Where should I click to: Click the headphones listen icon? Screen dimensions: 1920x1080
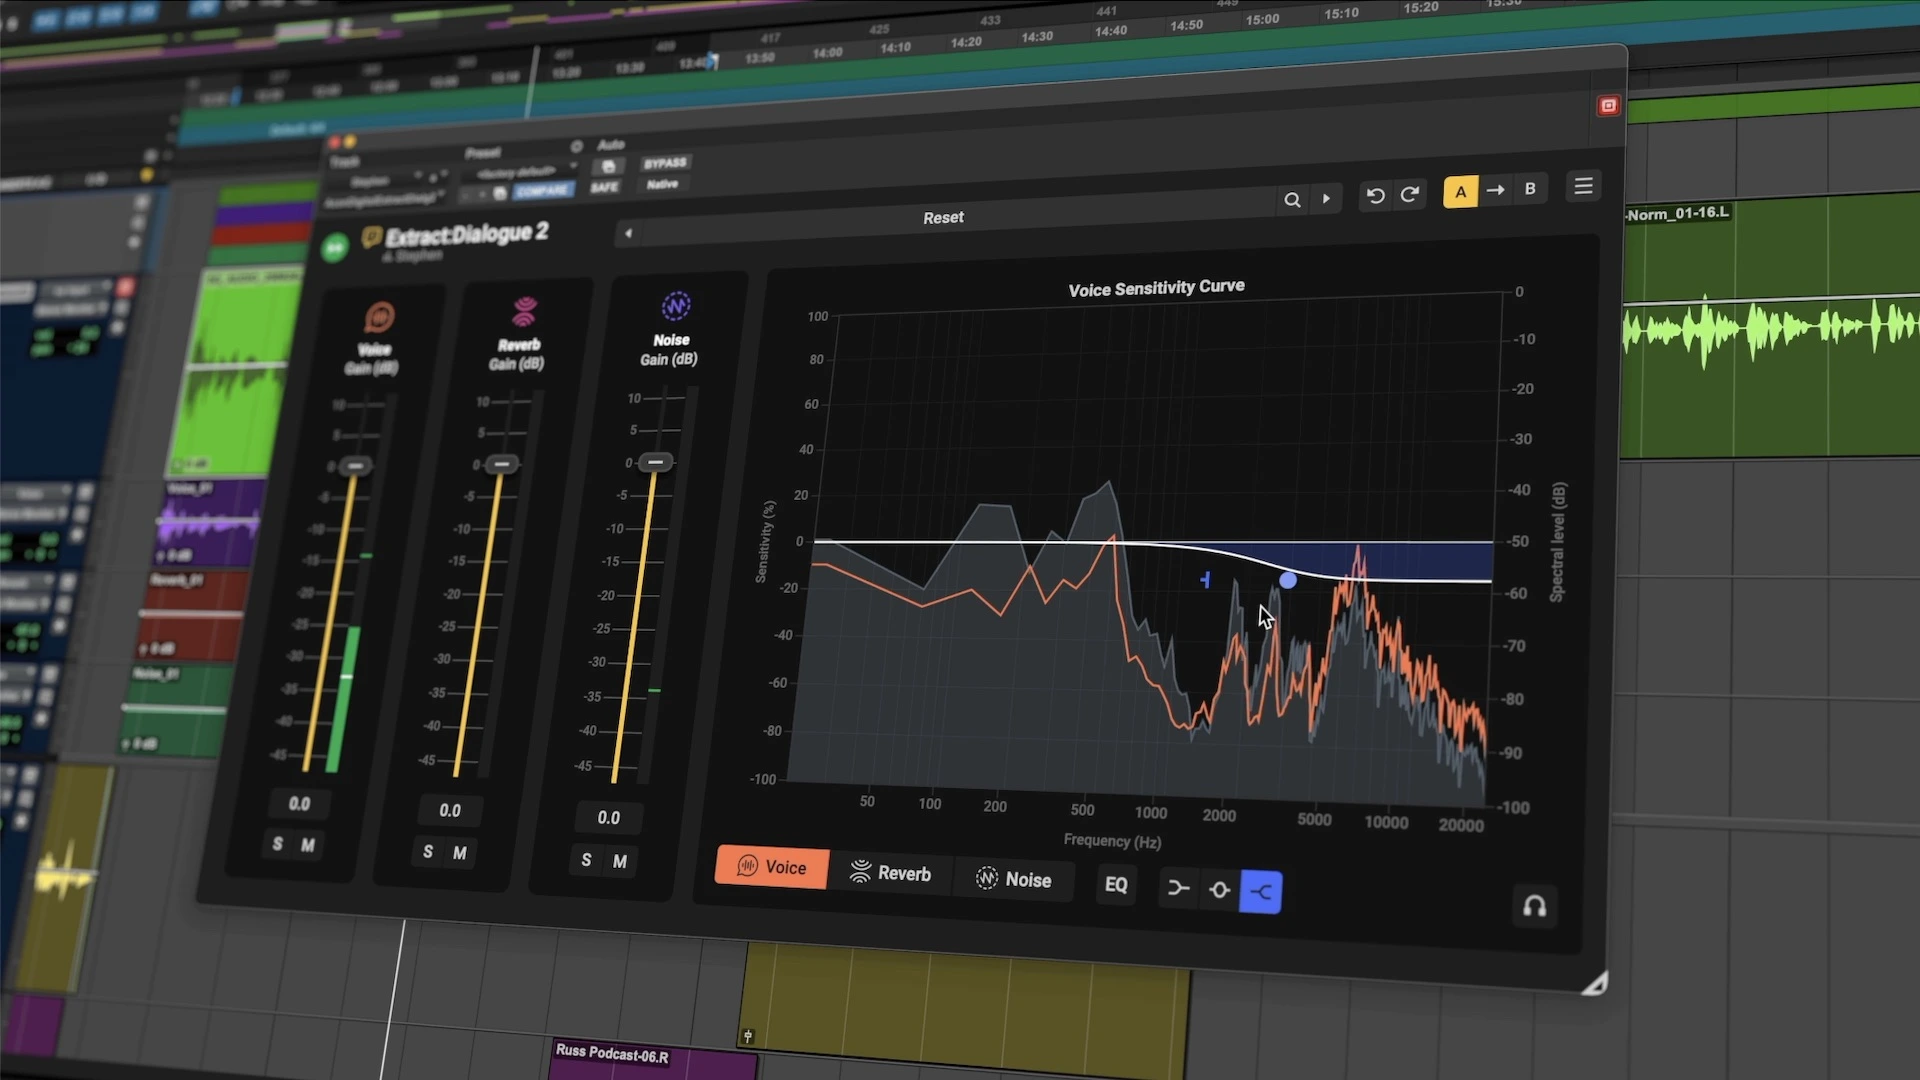pos(1534,907)
